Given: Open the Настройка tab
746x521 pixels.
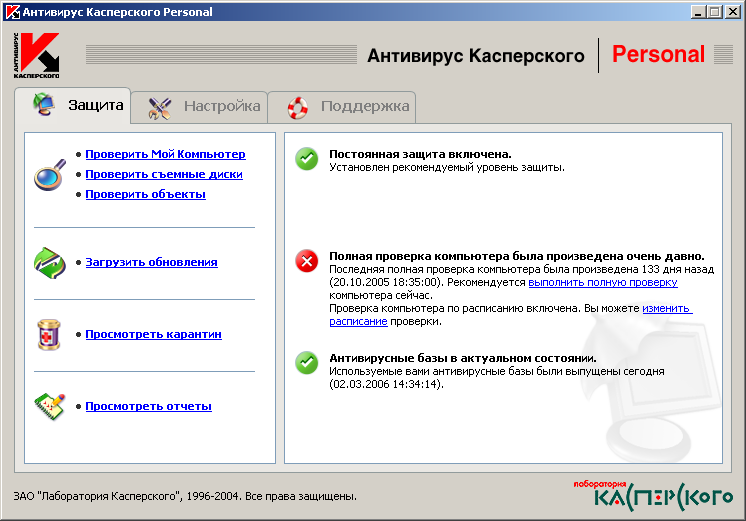Looking at the screenshot, I should point(199,107).
